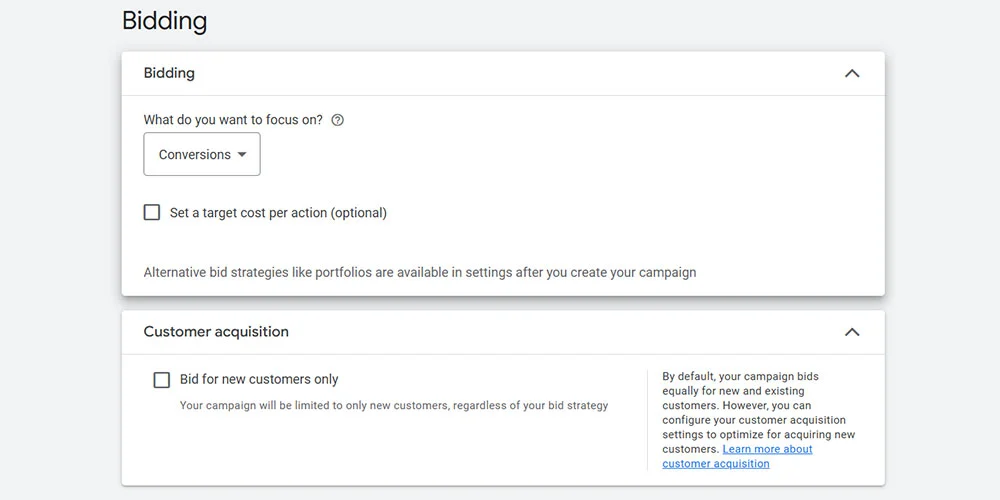Click the 'Set a target cost per action (optional)' label
This screenshot has width=1000, height=500.
(x=278, y=213)
